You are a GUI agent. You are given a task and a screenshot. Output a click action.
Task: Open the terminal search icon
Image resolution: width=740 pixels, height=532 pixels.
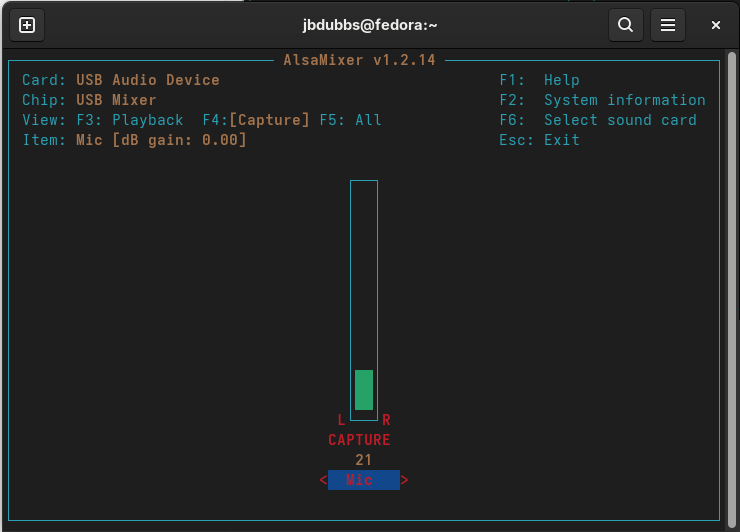(x=625, y=25)
